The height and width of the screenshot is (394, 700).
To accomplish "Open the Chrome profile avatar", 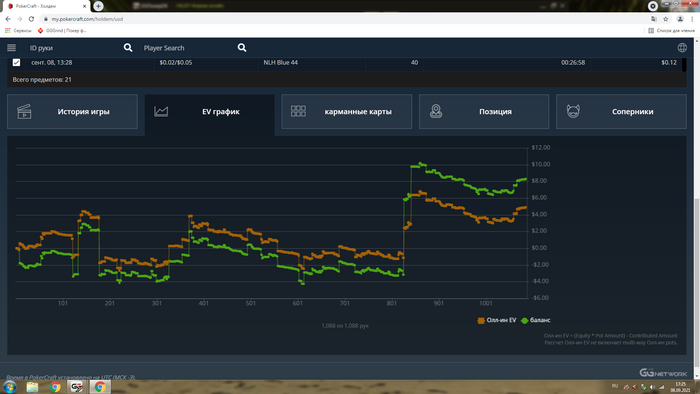I will click(680, 19).
